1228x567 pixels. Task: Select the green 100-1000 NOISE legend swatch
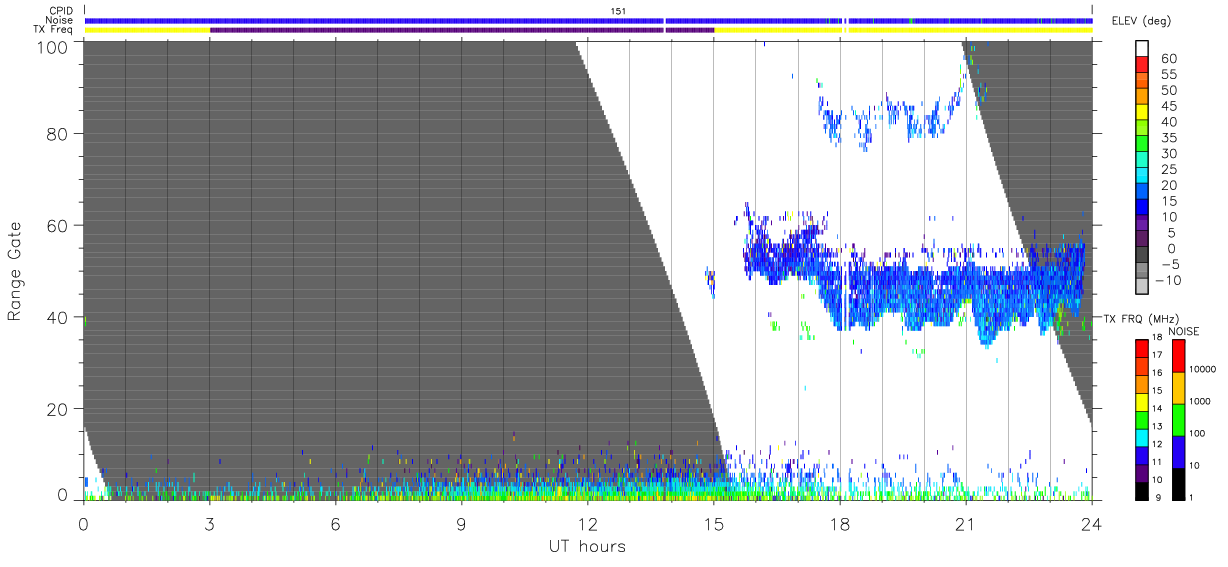(1177, 419)
